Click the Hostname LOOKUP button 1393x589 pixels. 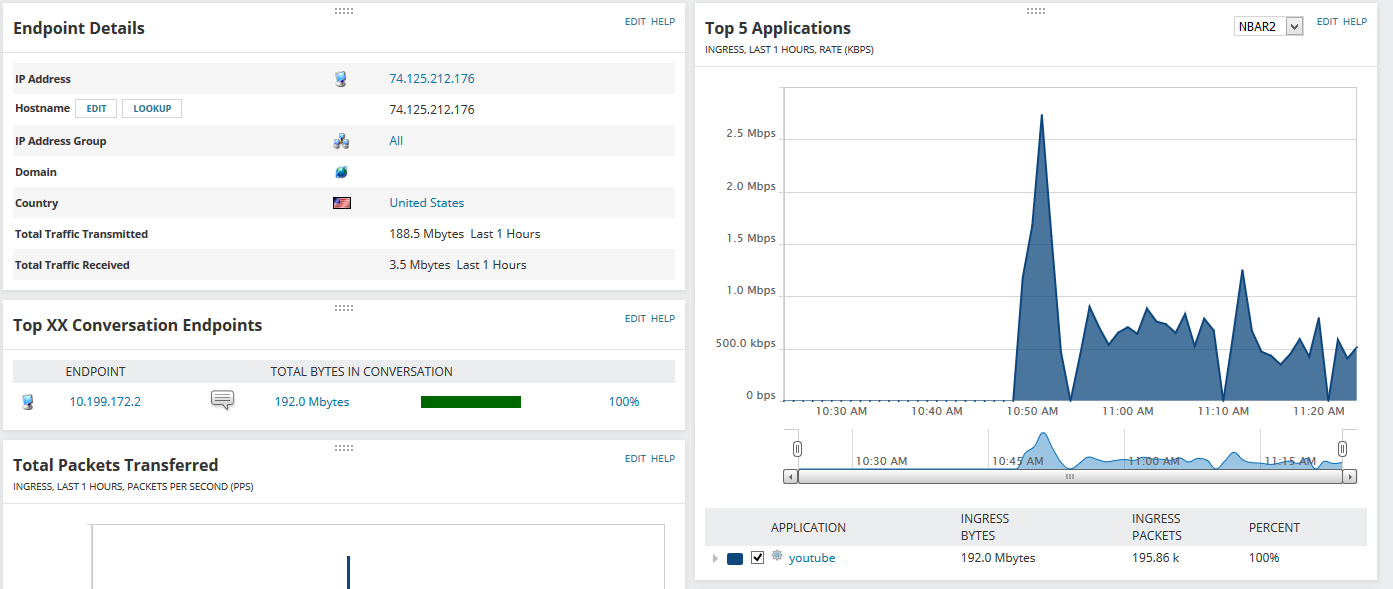(152, 108)
